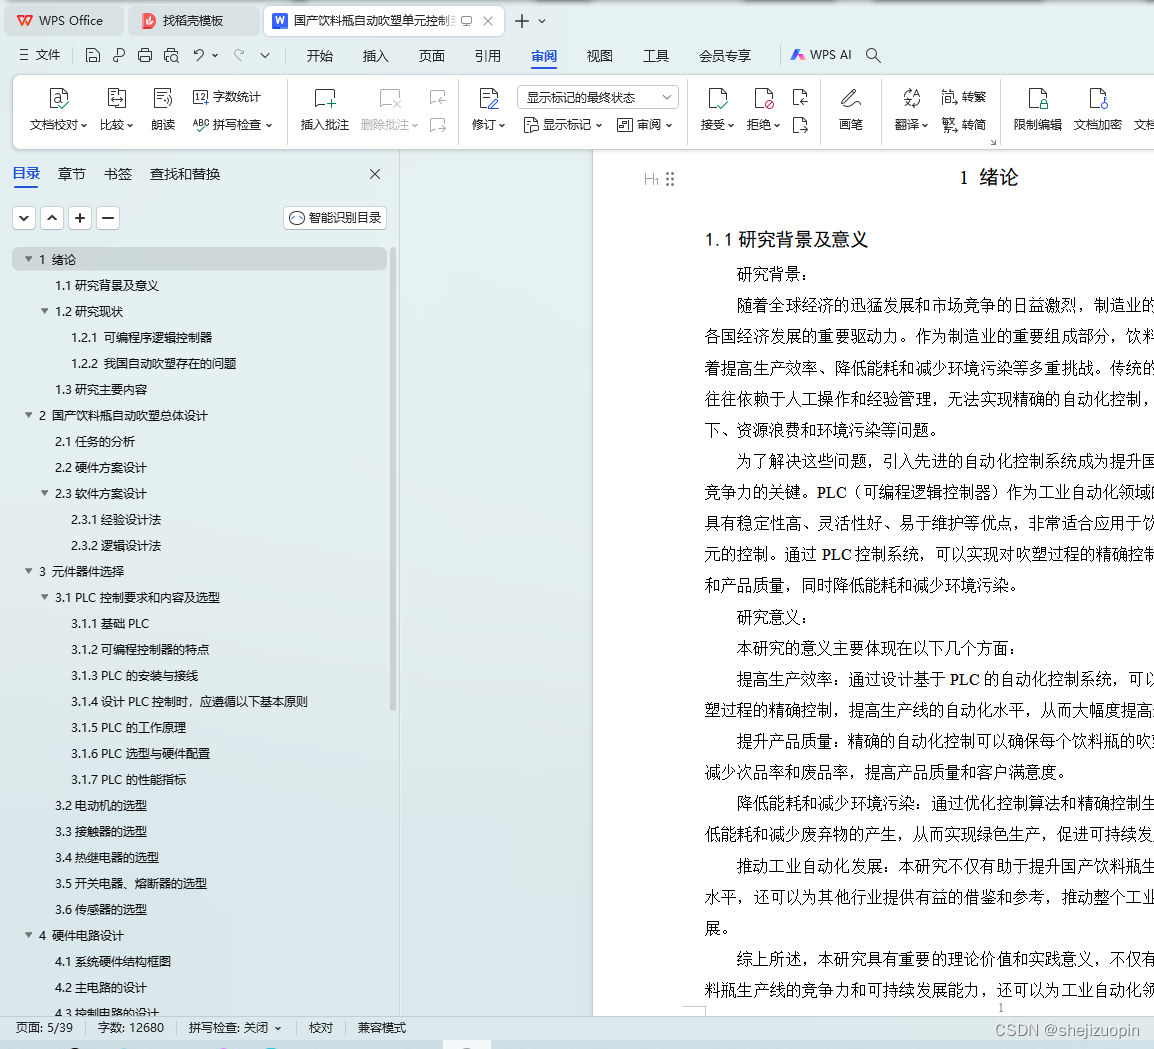Click the outline move-up arrow button
The image size is (1154, 1049).
point(52,218)
